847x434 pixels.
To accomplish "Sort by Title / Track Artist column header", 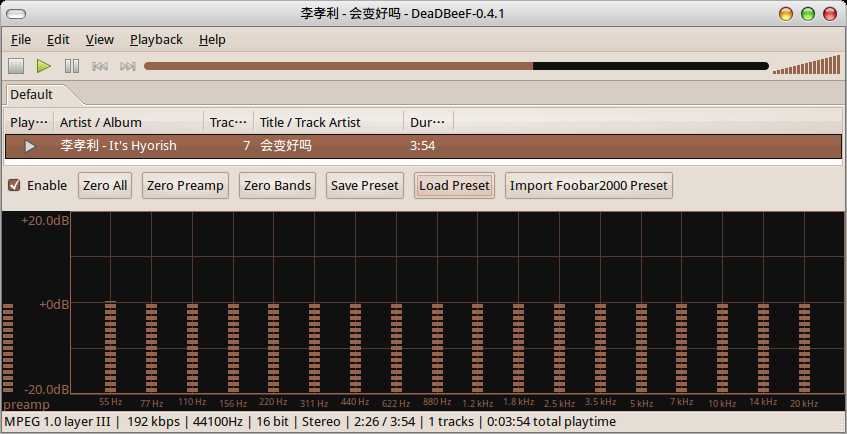I will (x=328, y=122).
